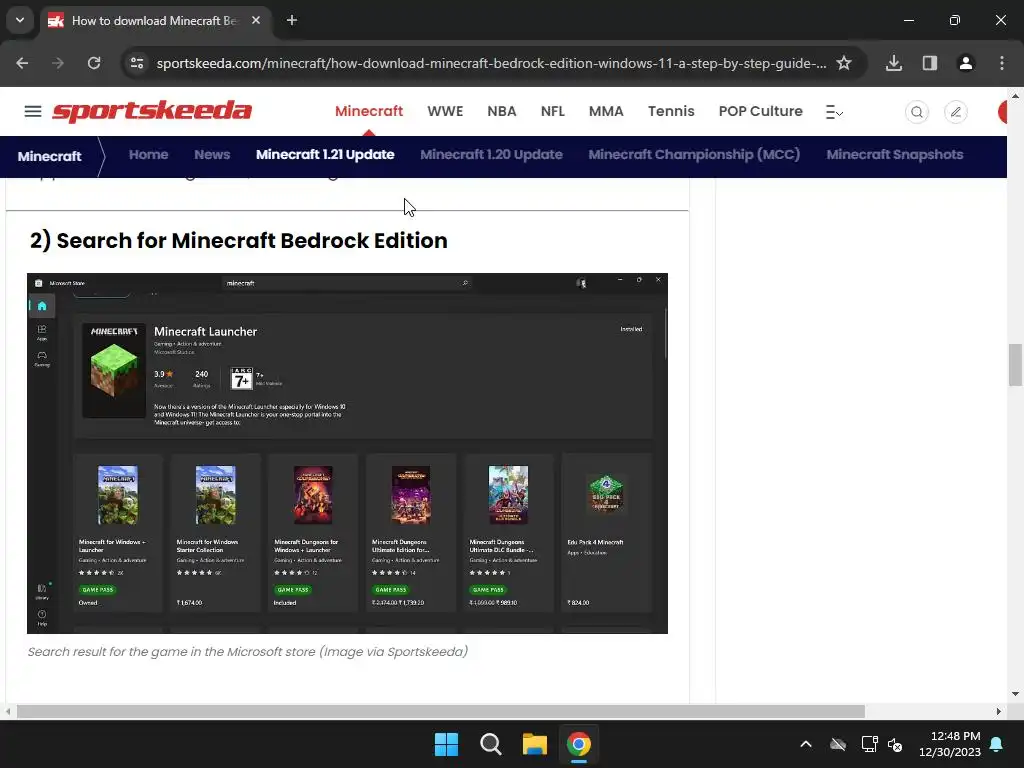Open the Tennis navigation item
This screenshot has width=1024, height=768.
pyautogui.click(x=671, y=111)
